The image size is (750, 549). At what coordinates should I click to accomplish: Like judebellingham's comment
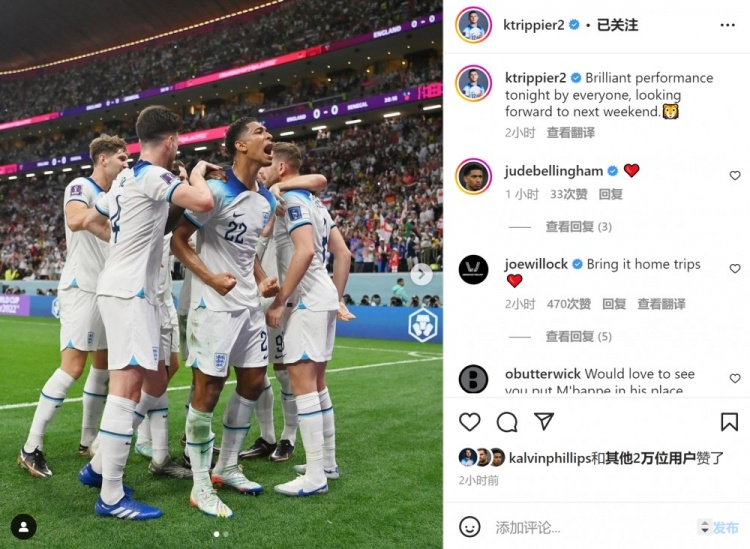coord(735,176)
